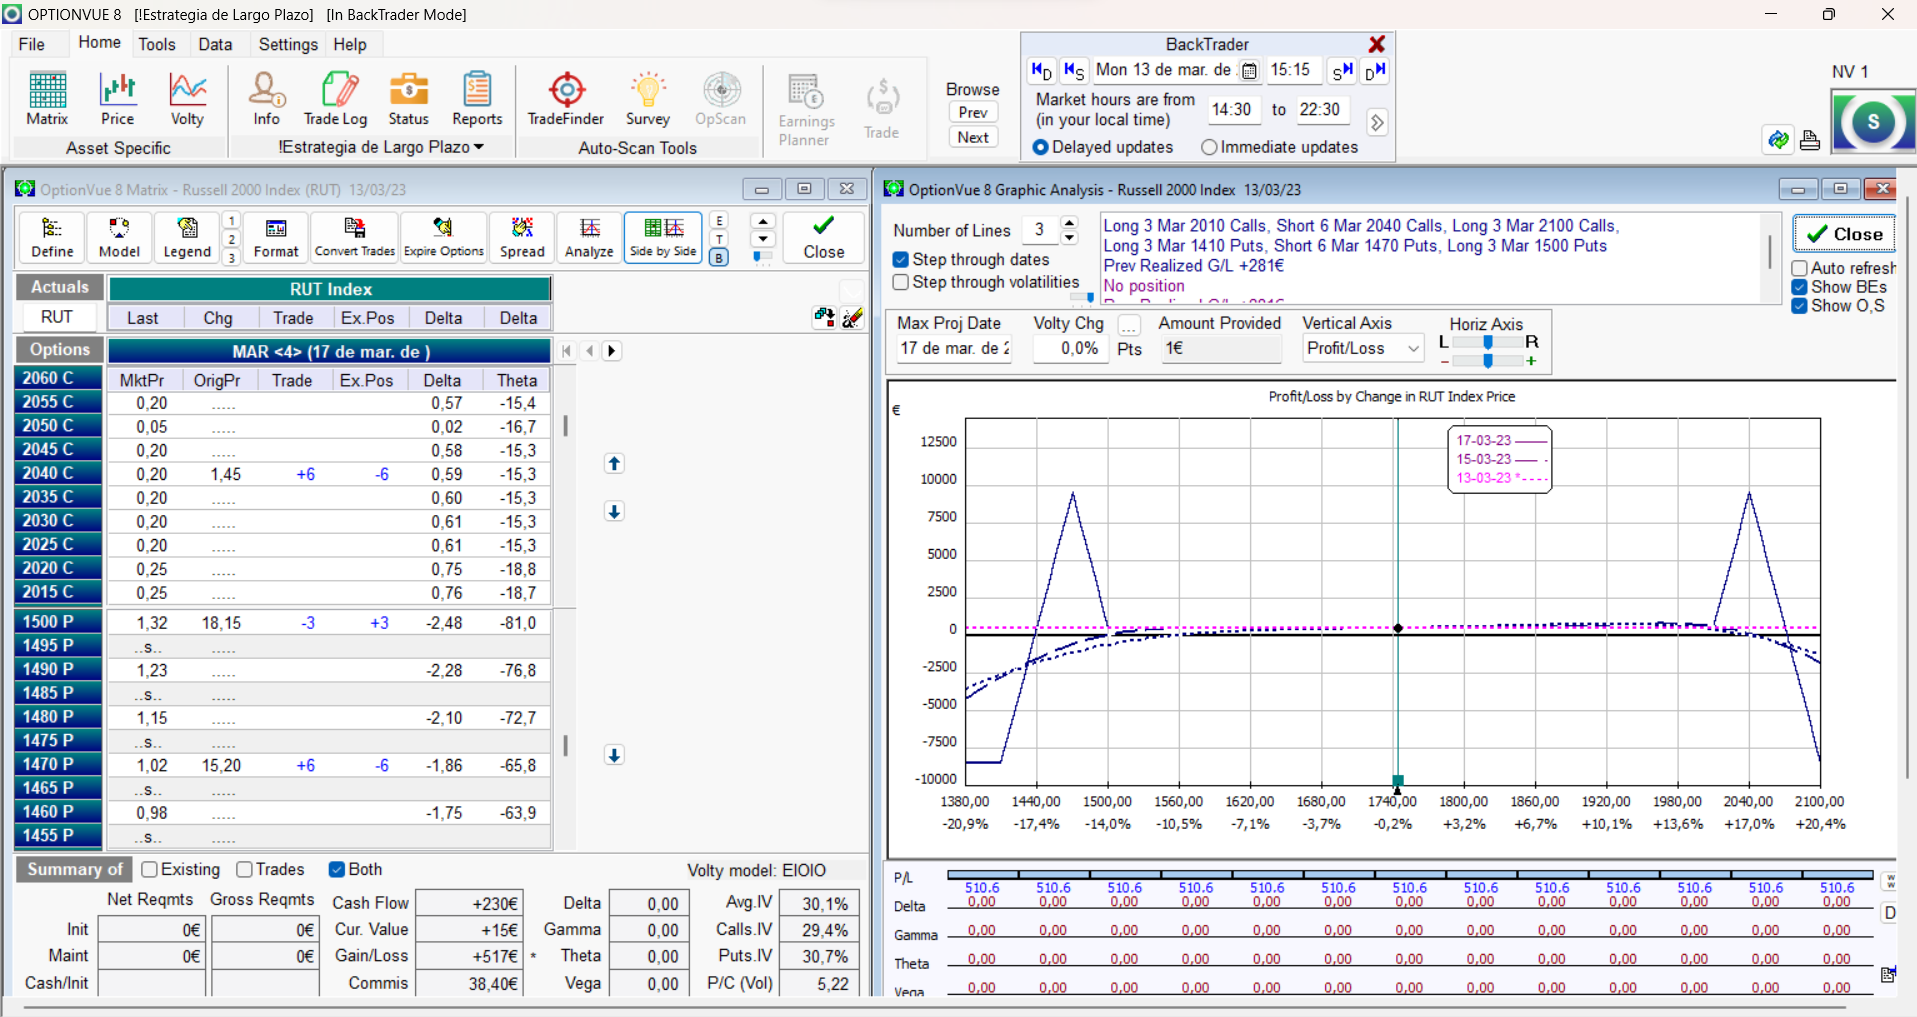Adjust the Horiz Axis L-R slider
This screenshot has width=1917, height=1017.
pos(1488,342)
